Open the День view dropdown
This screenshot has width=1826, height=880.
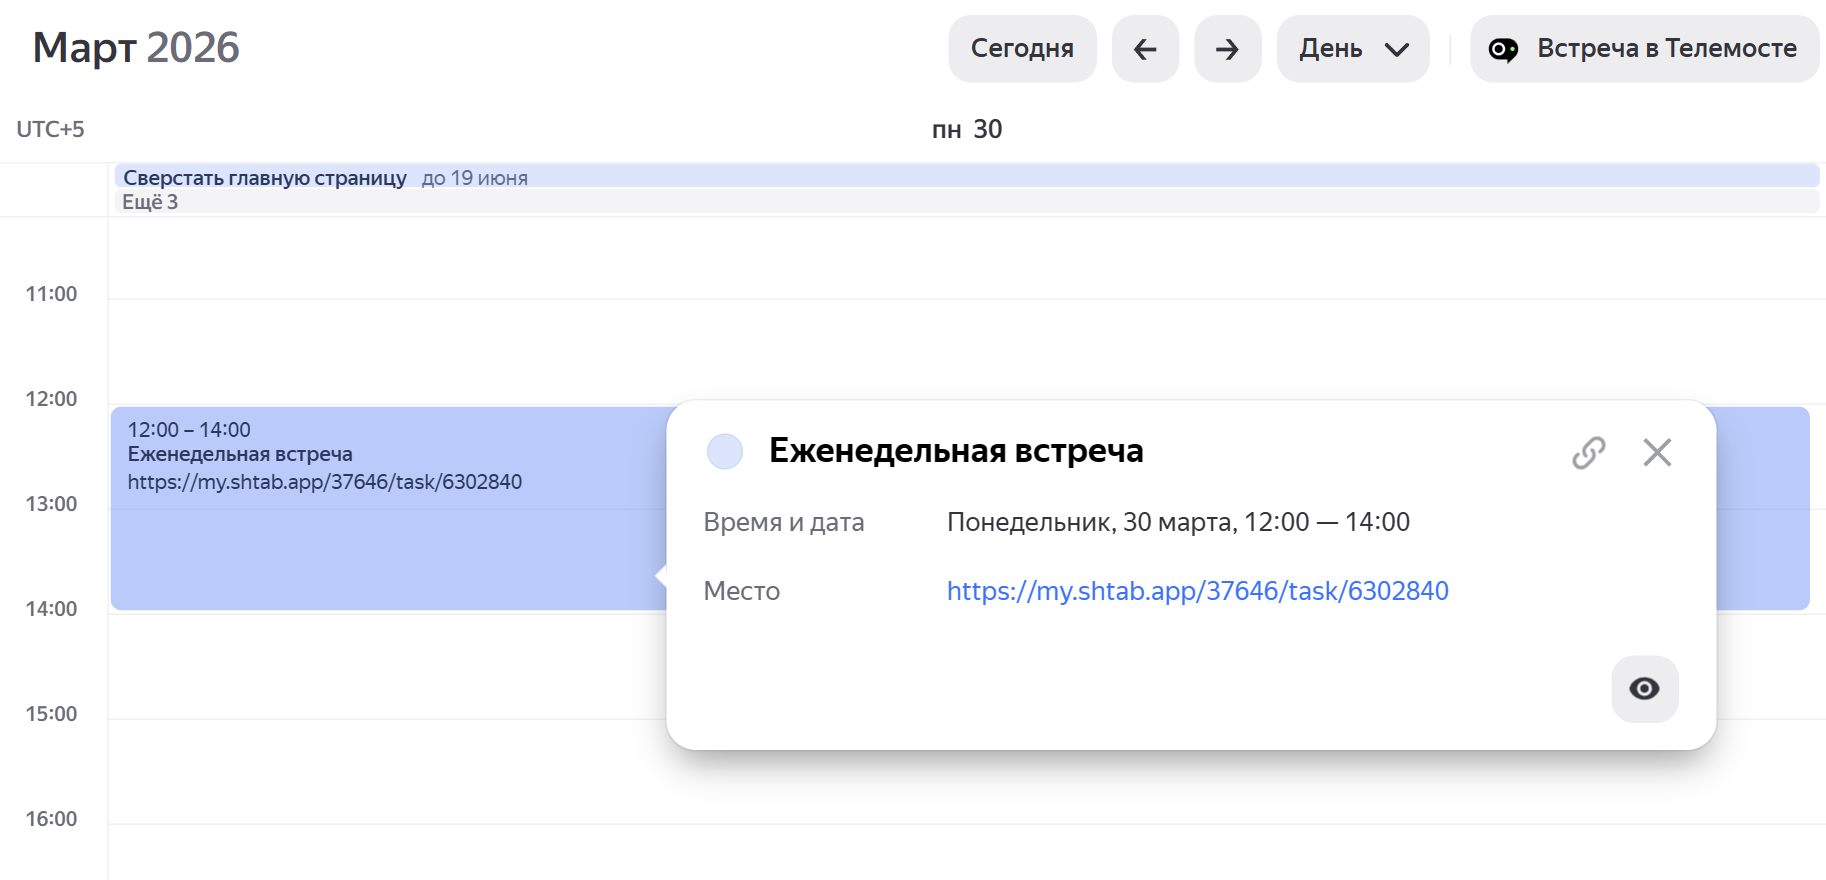pos(1352,49)
